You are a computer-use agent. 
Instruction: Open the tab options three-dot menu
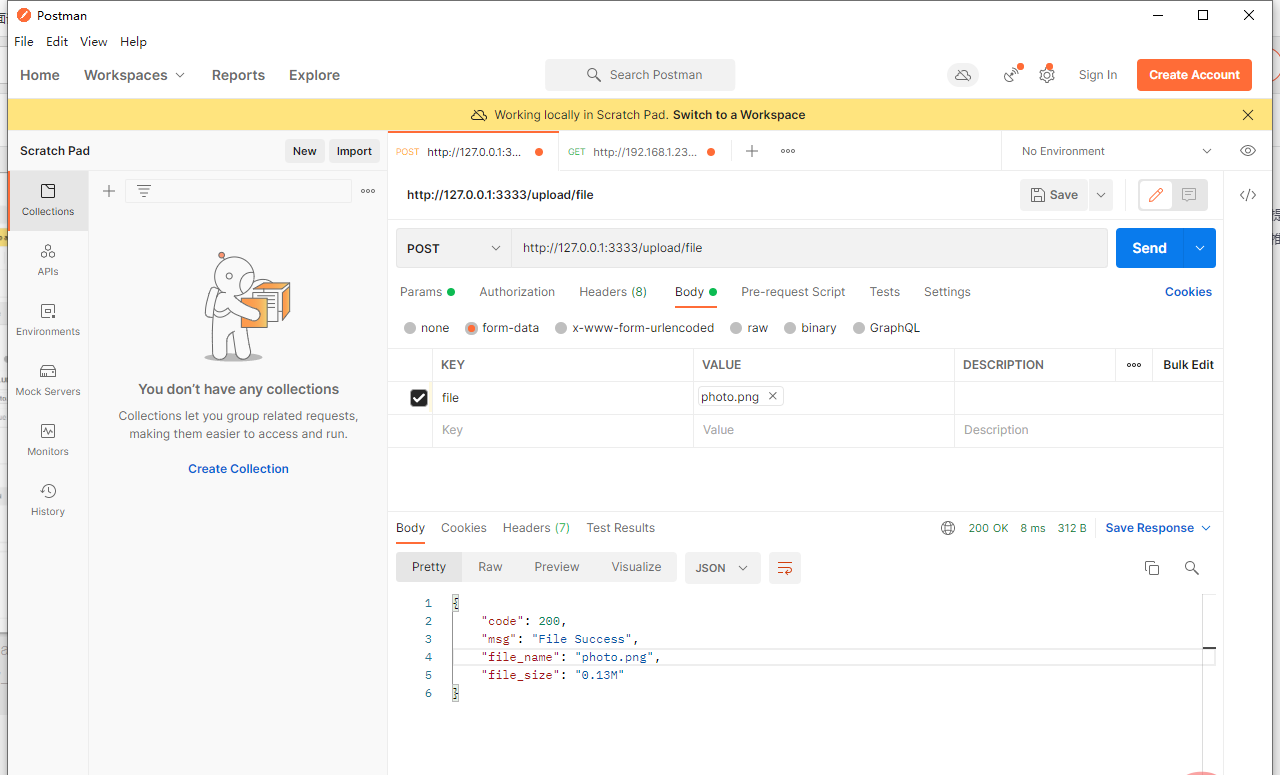pos(788,151)
